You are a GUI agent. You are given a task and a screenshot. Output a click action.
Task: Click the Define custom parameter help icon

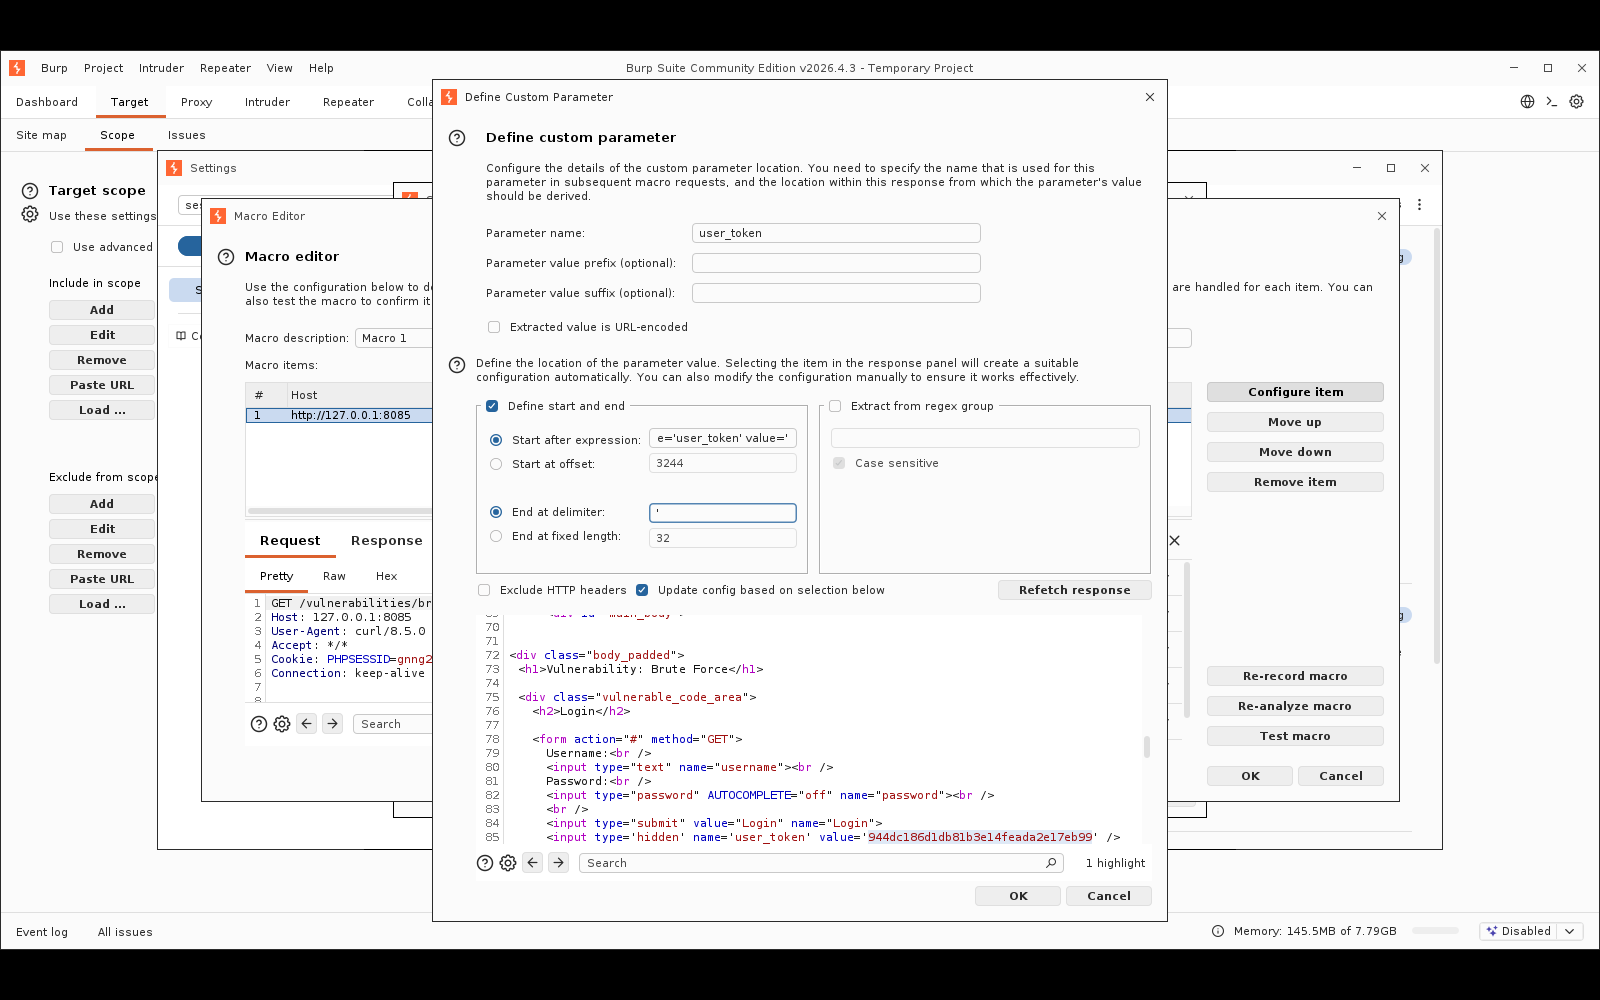click(x=457, y=138)
